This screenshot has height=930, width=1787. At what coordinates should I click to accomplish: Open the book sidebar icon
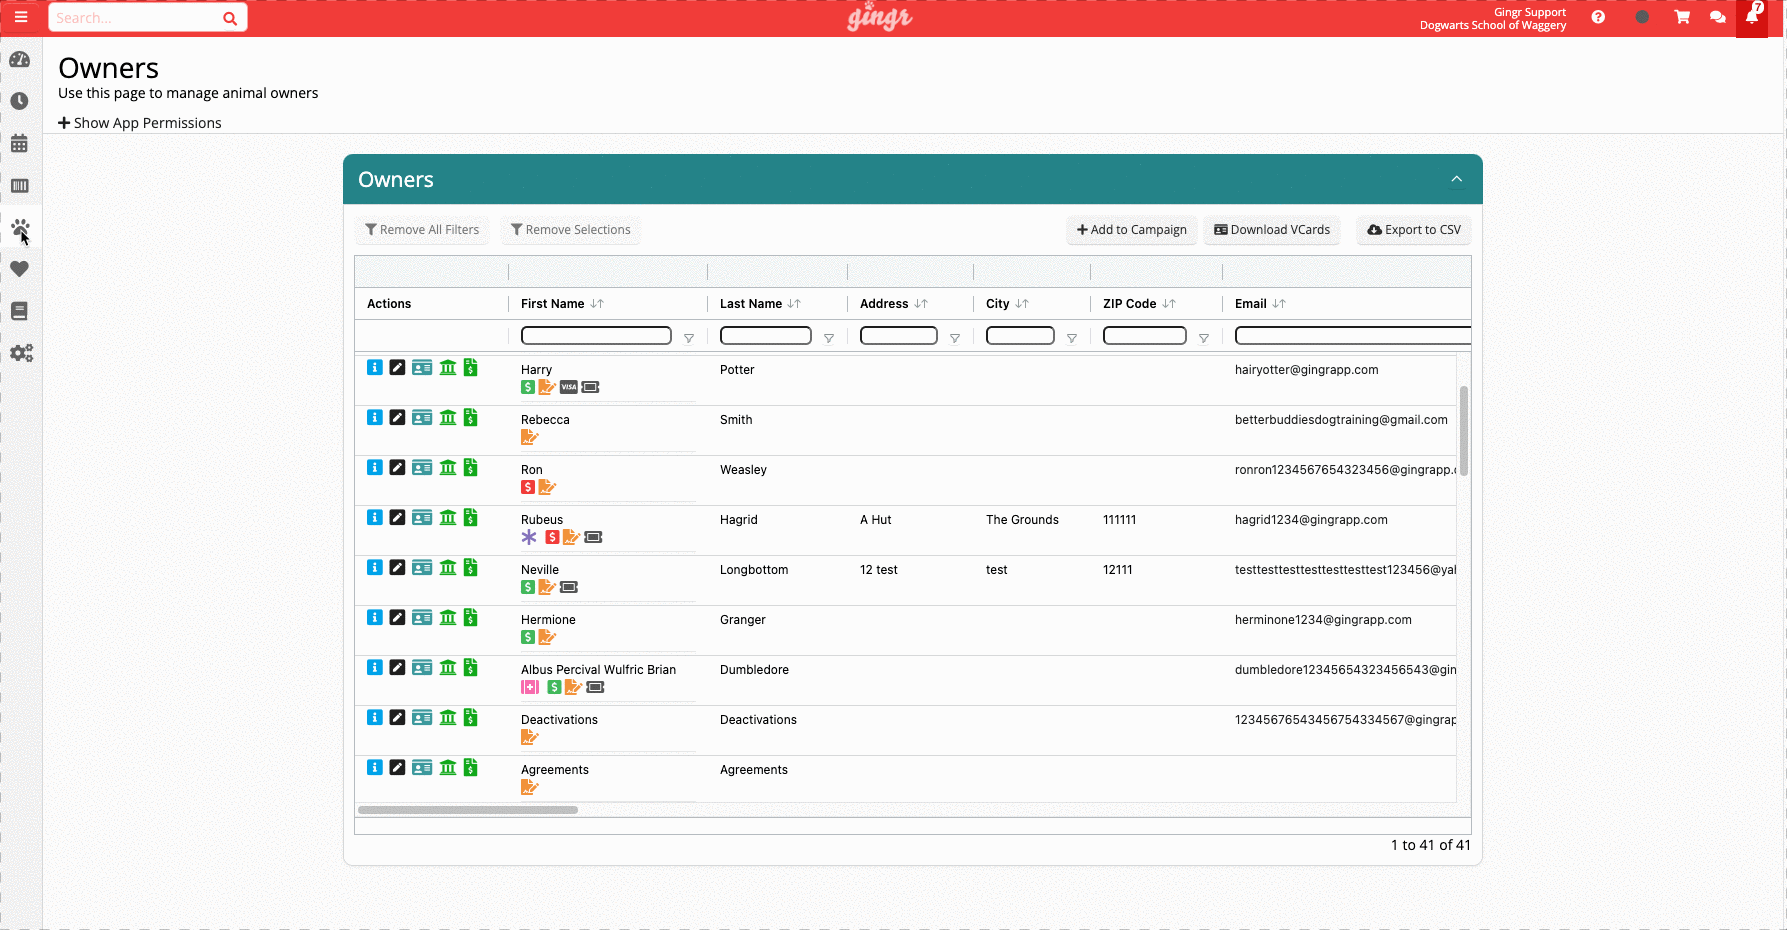coord(19,311)
